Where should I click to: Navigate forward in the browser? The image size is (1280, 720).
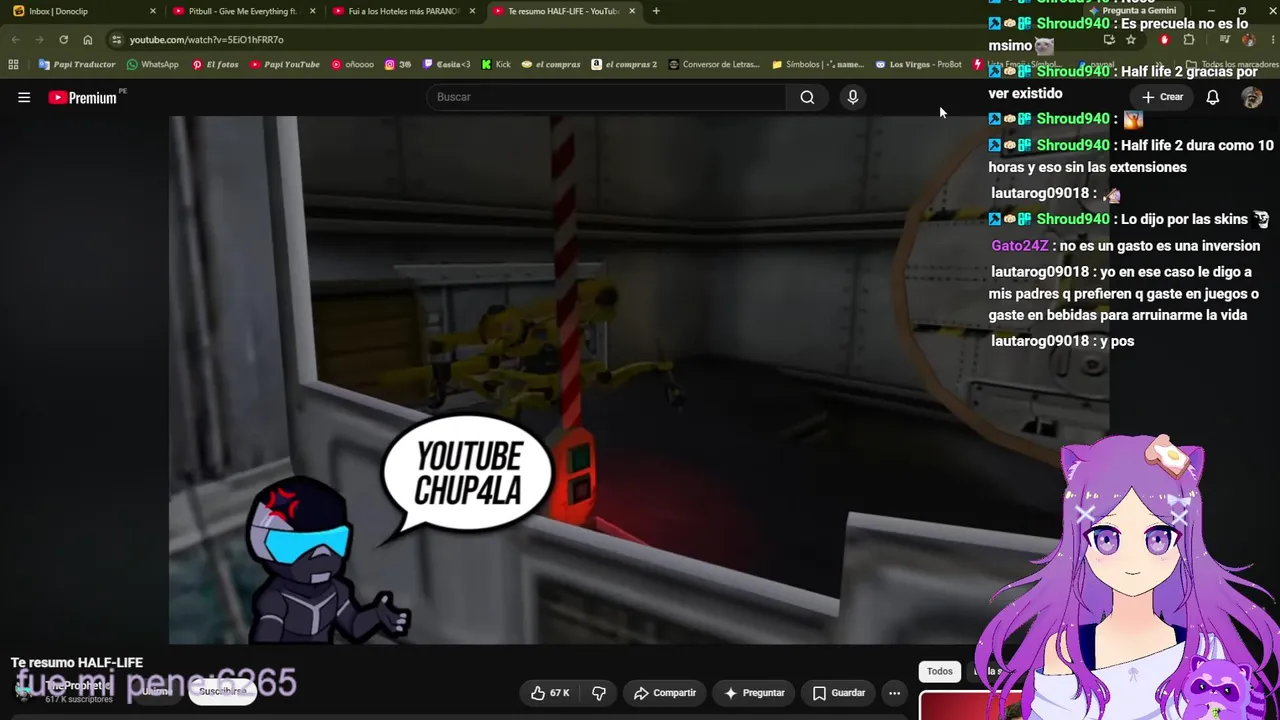[39, 40]
